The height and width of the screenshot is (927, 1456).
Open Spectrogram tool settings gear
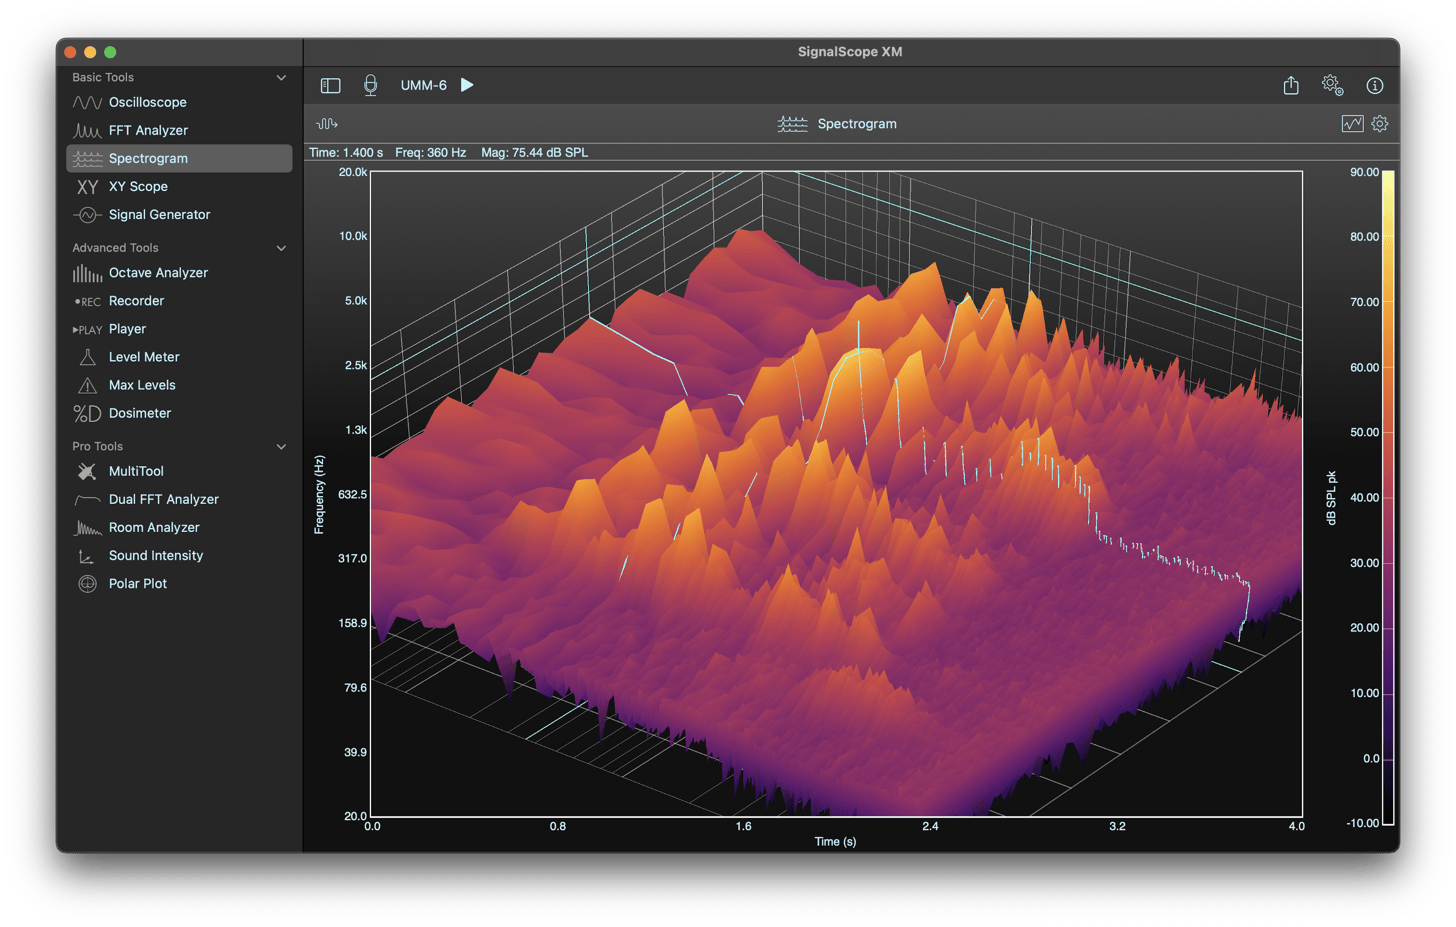point(1380,124)
